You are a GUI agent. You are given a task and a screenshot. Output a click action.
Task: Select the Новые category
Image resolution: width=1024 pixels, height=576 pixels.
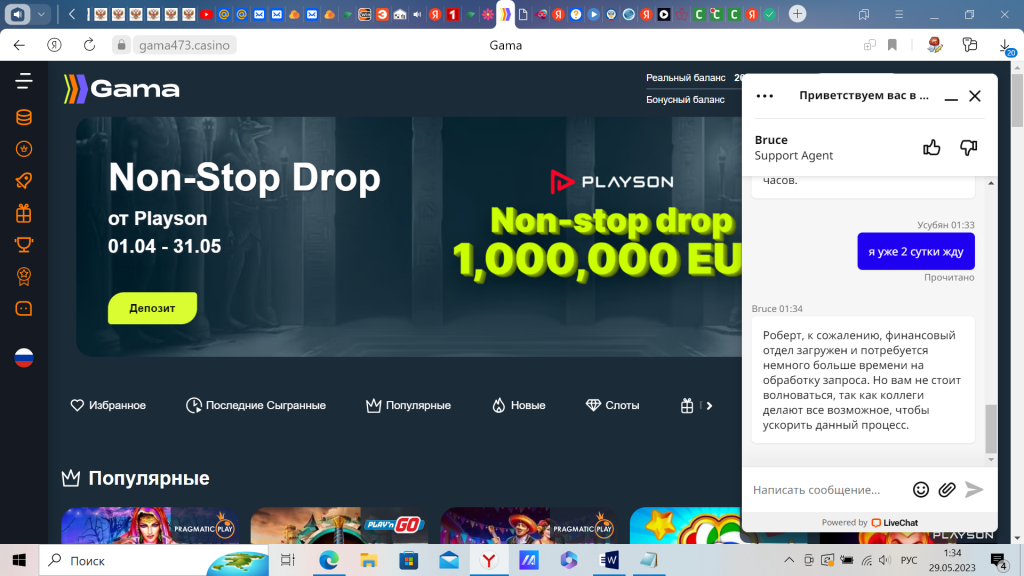(519, 406)
